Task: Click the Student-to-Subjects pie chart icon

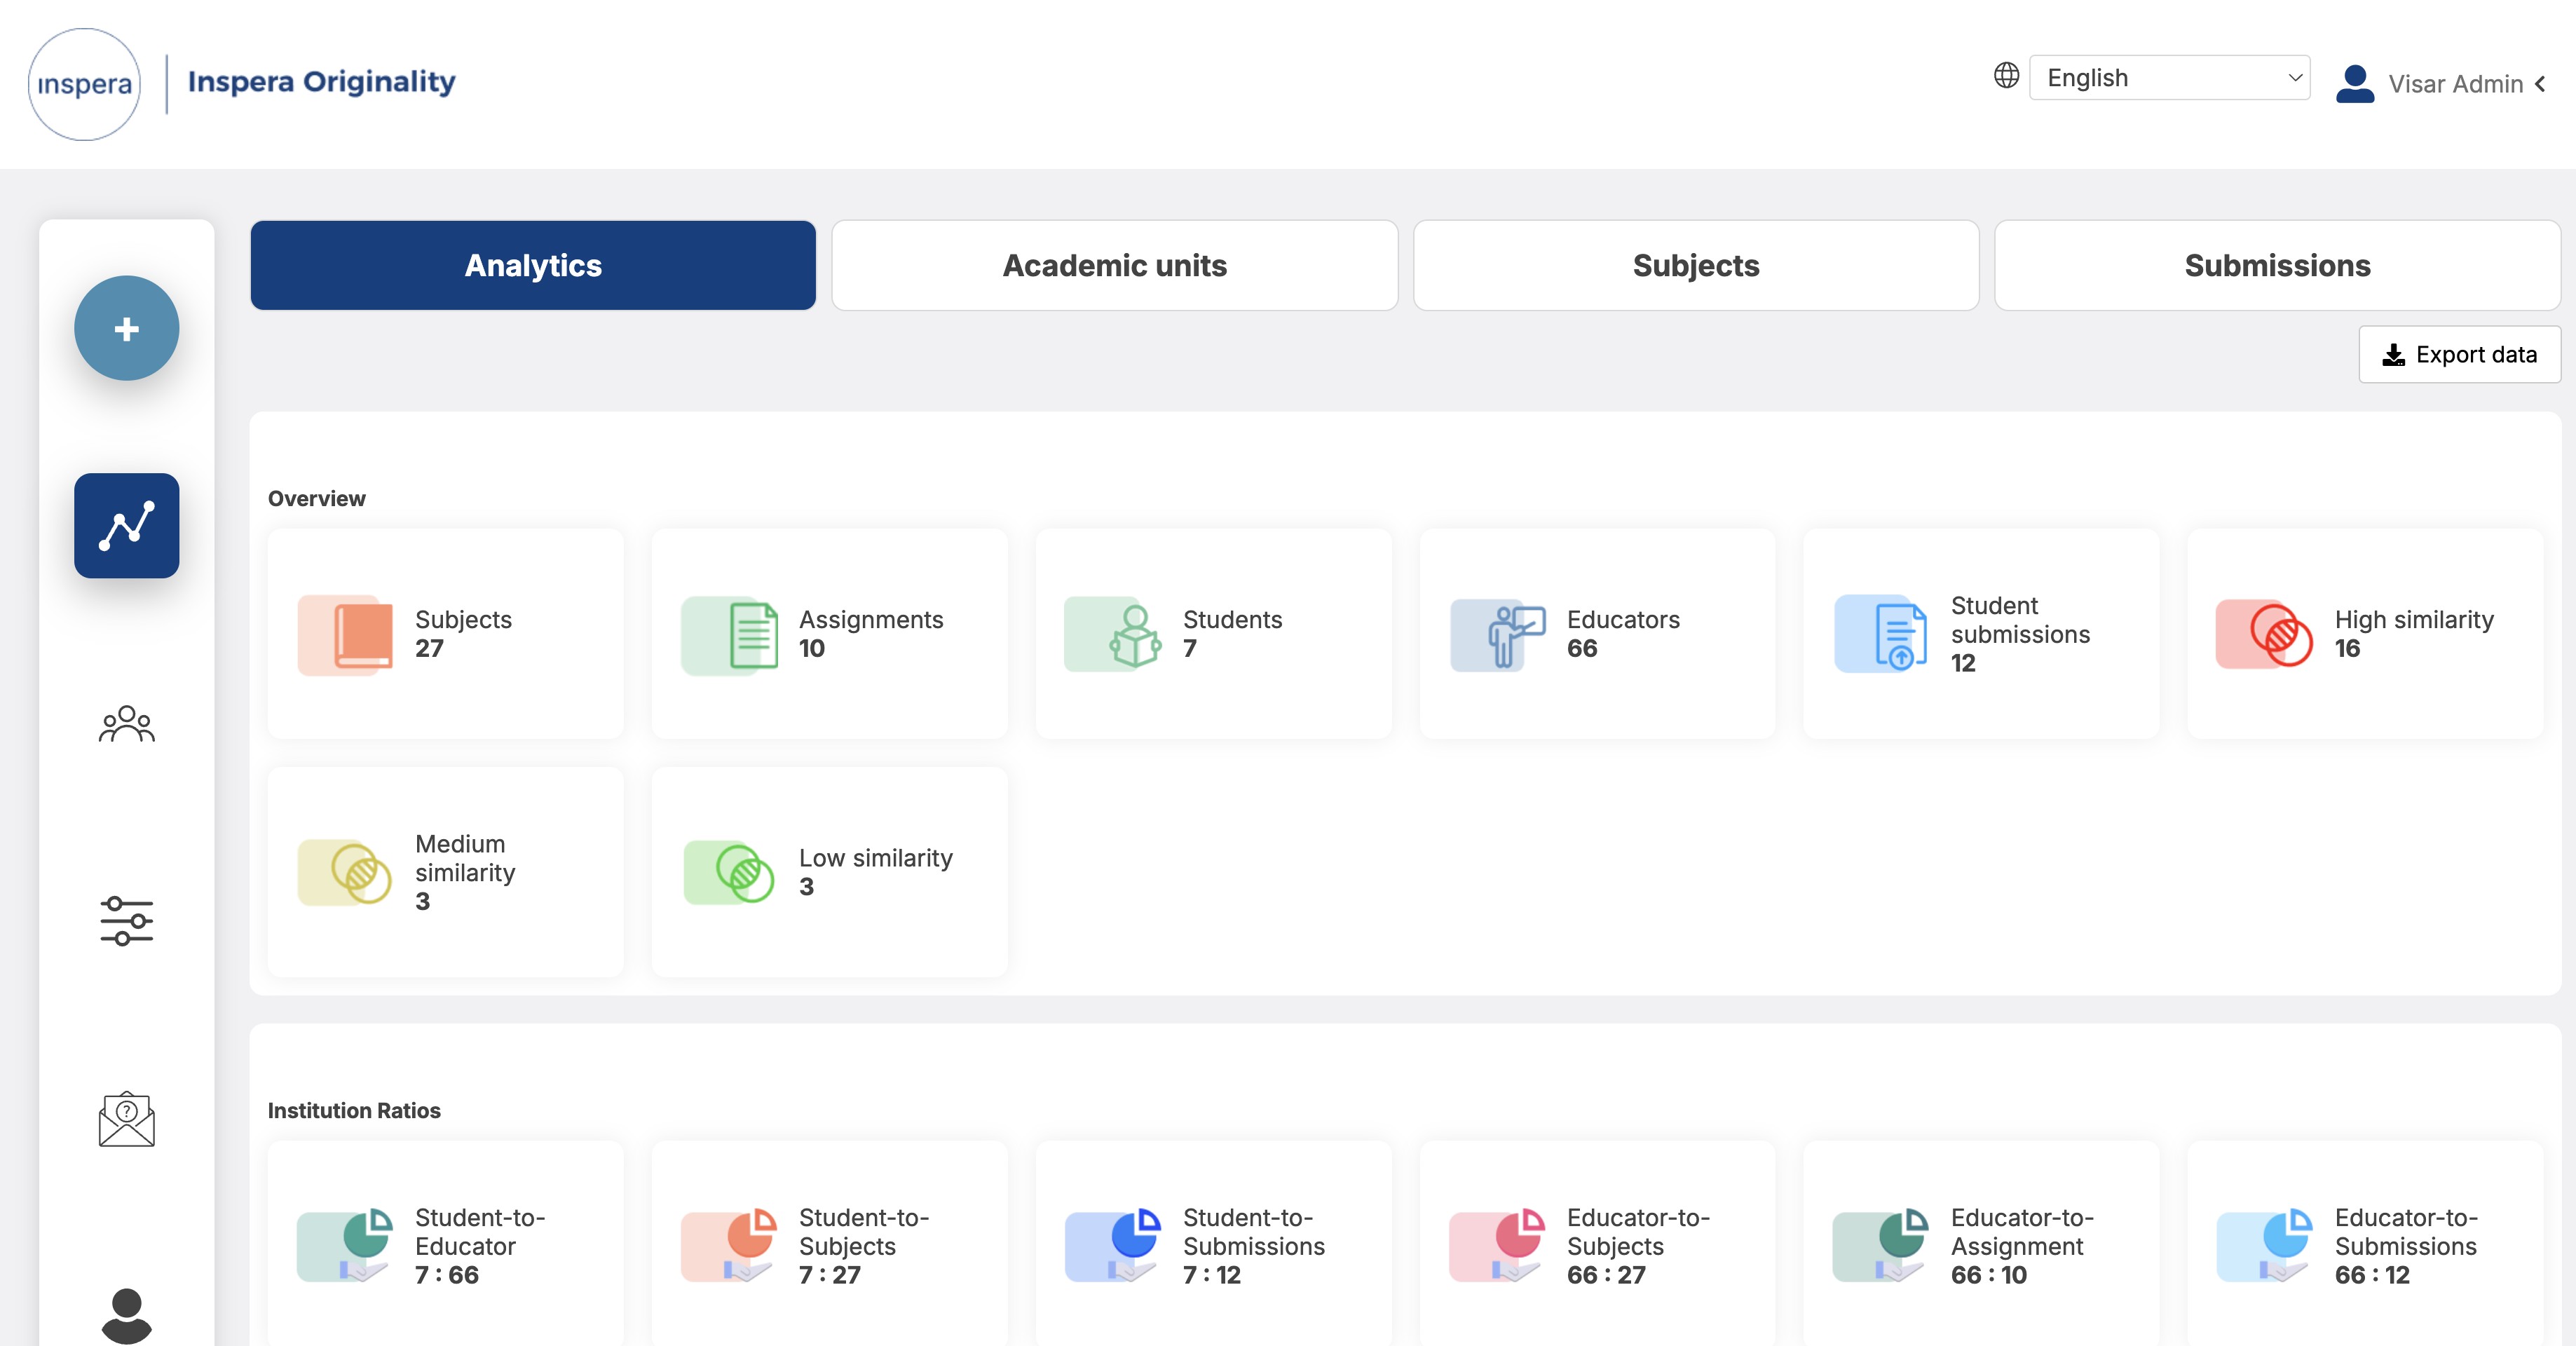Action: click(729, 1245)
